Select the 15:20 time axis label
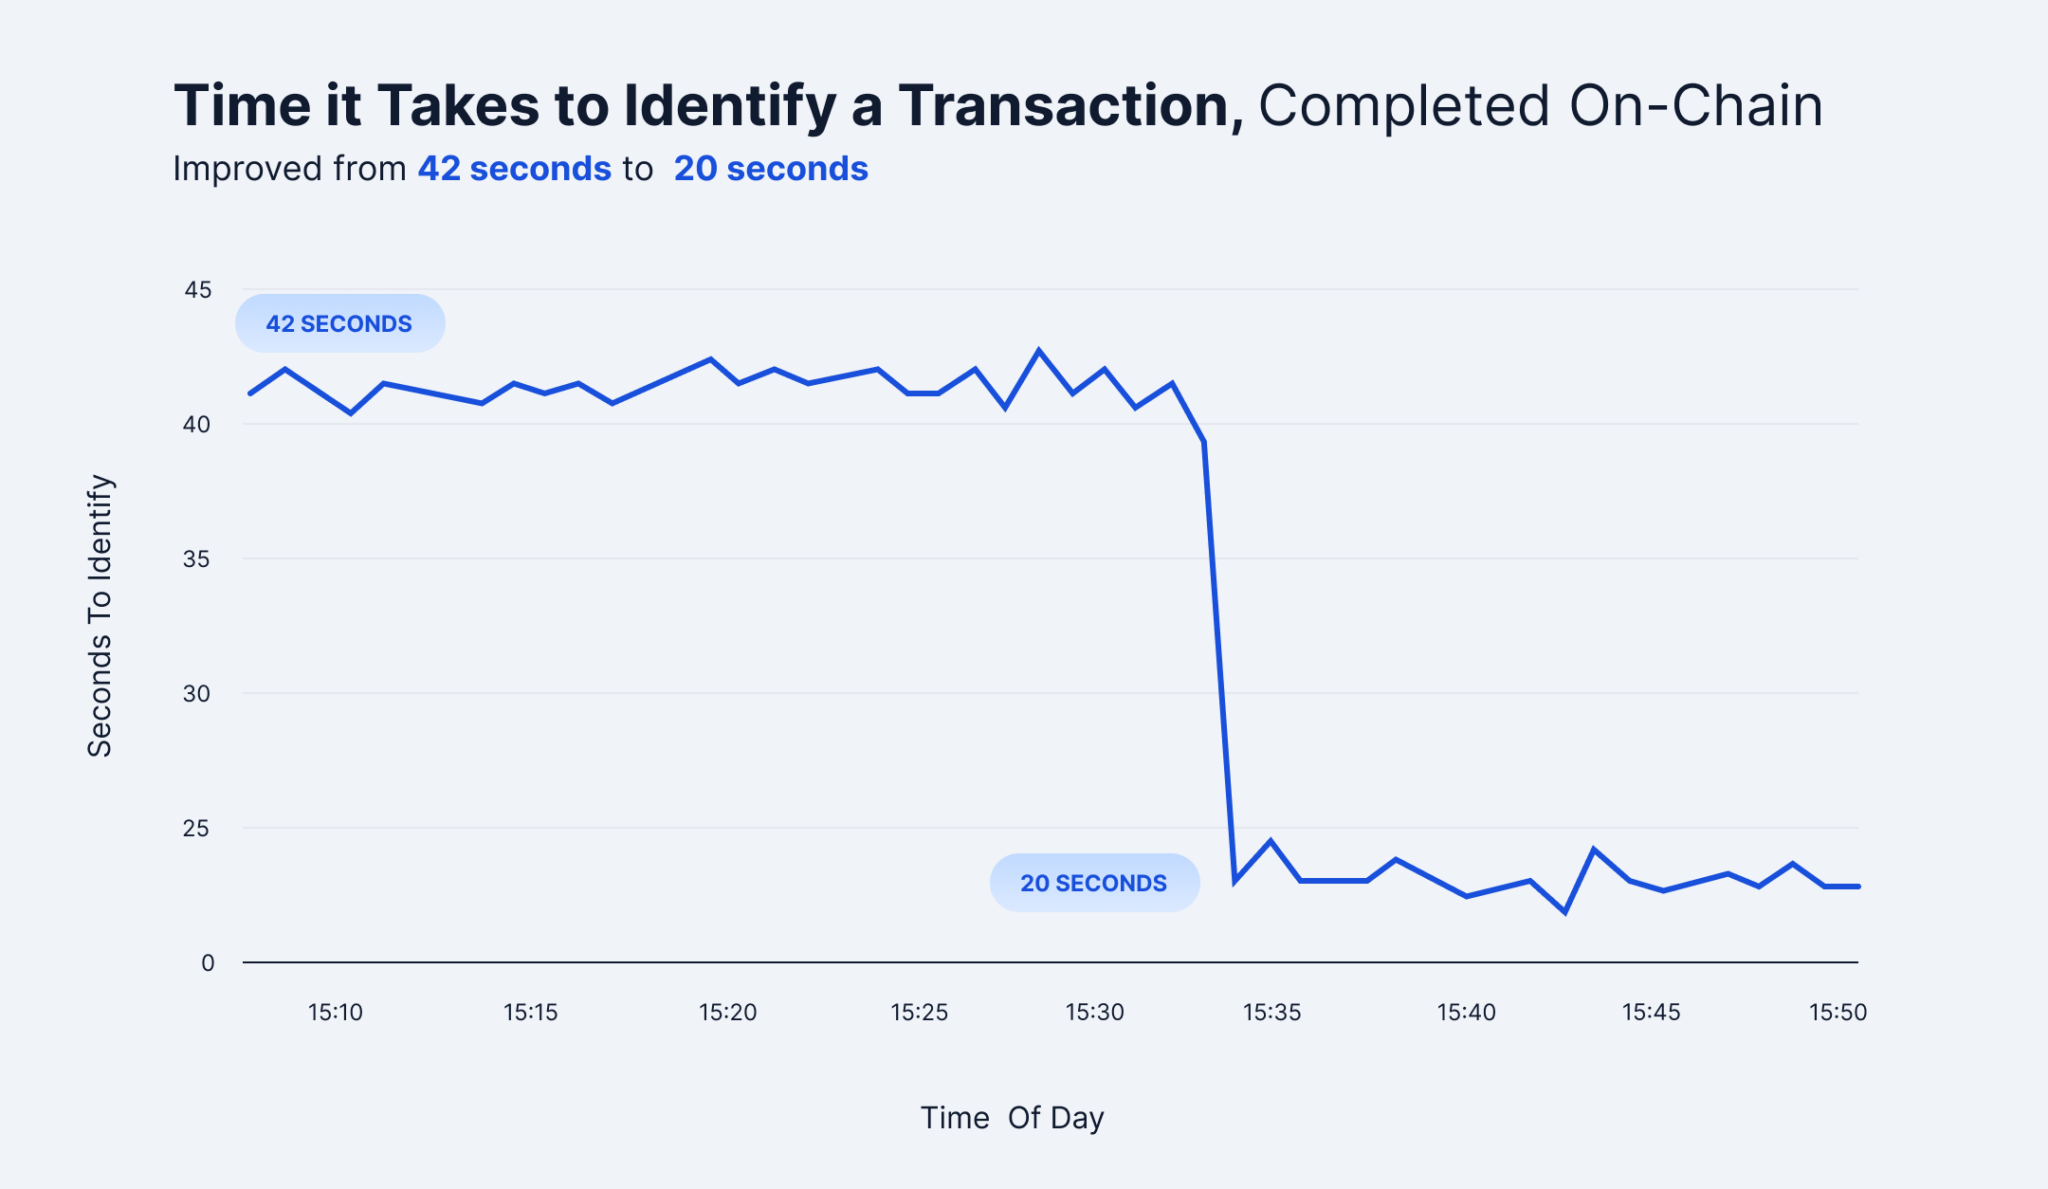 pyautogui.click(x=727, y=1012)
